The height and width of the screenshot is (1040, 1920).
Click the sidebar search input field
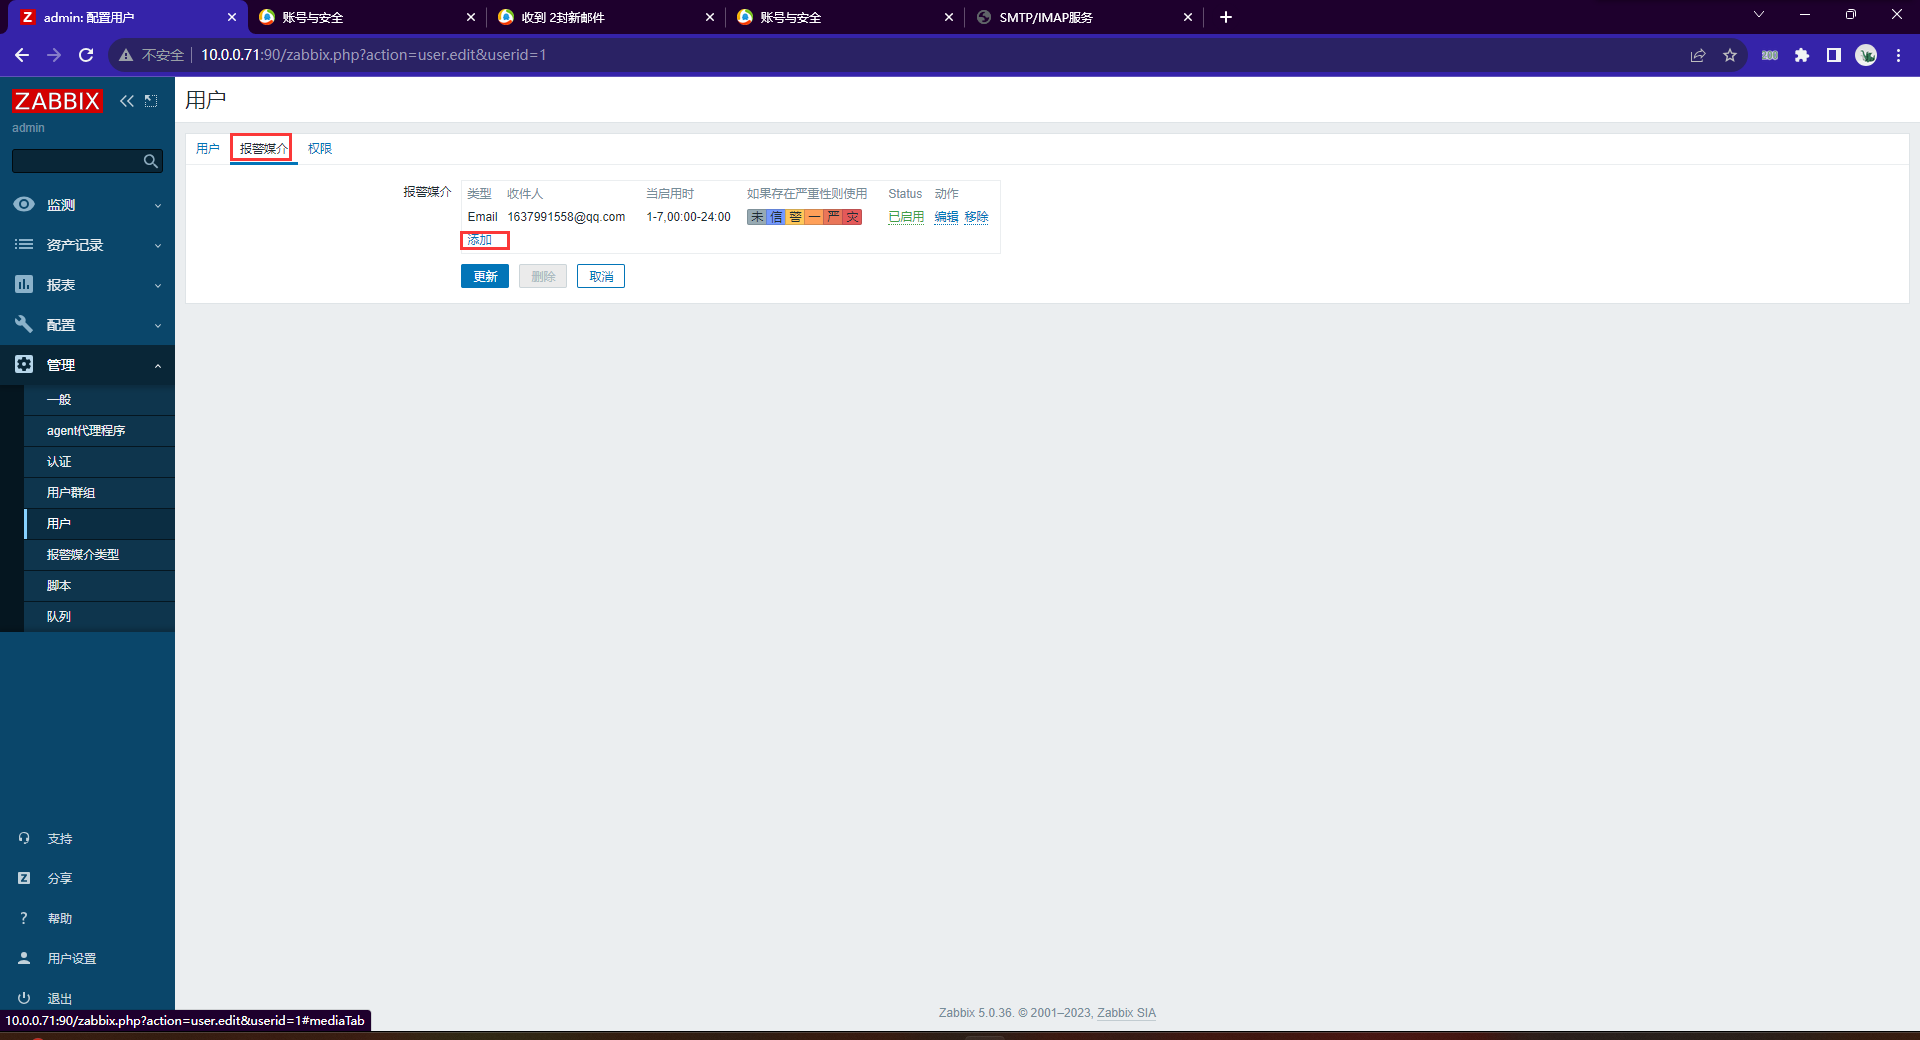[77, 161]
